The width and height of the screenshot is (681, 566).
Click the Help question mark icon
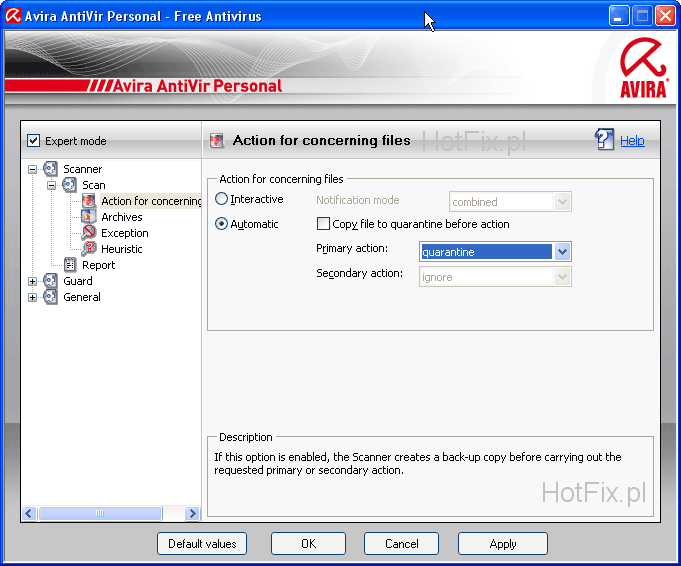pos(604,140)
